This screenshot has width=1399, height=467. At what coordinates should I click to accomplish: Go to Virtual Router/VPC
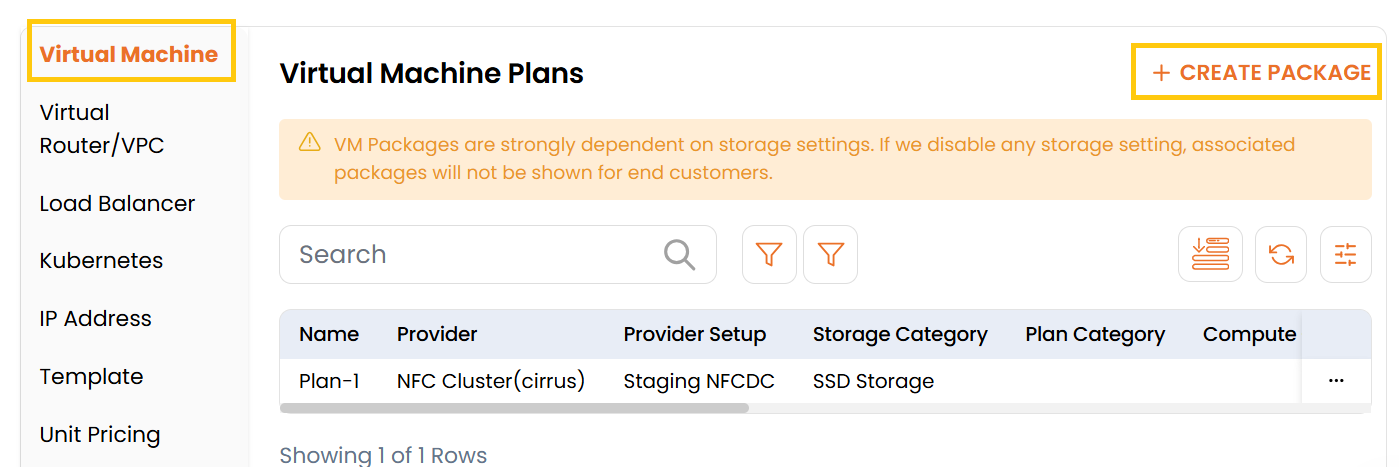coord(101,129)
